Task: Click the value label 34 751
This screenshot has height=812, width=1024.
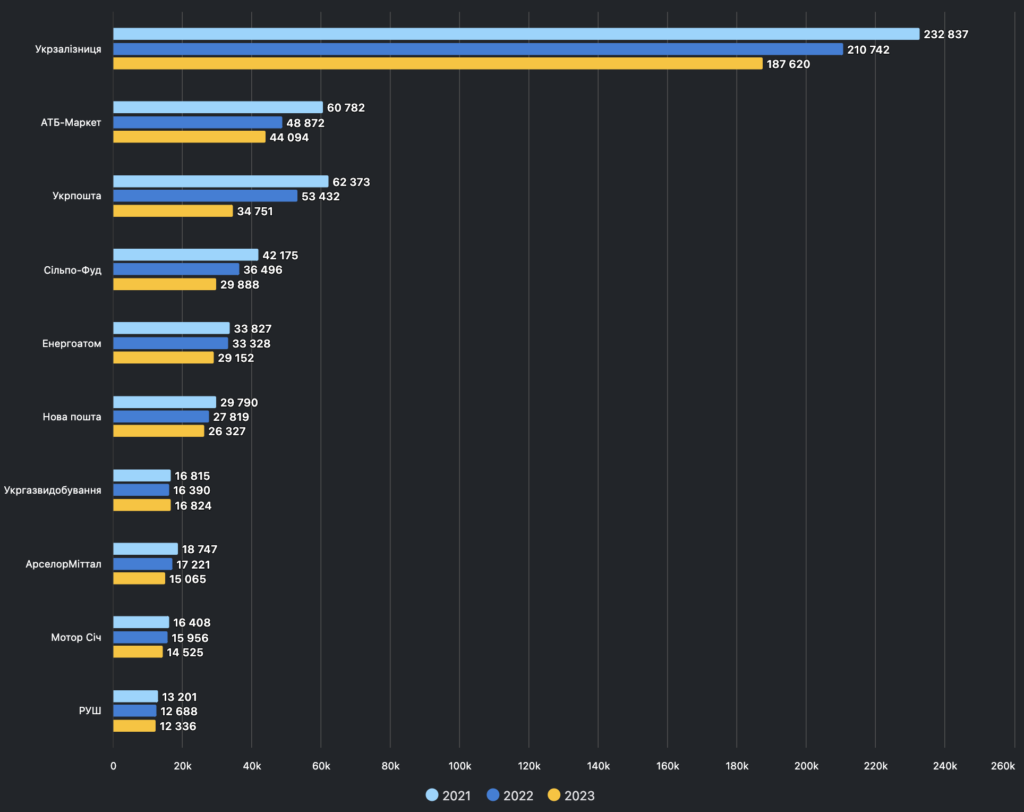Action: point(255,211)
